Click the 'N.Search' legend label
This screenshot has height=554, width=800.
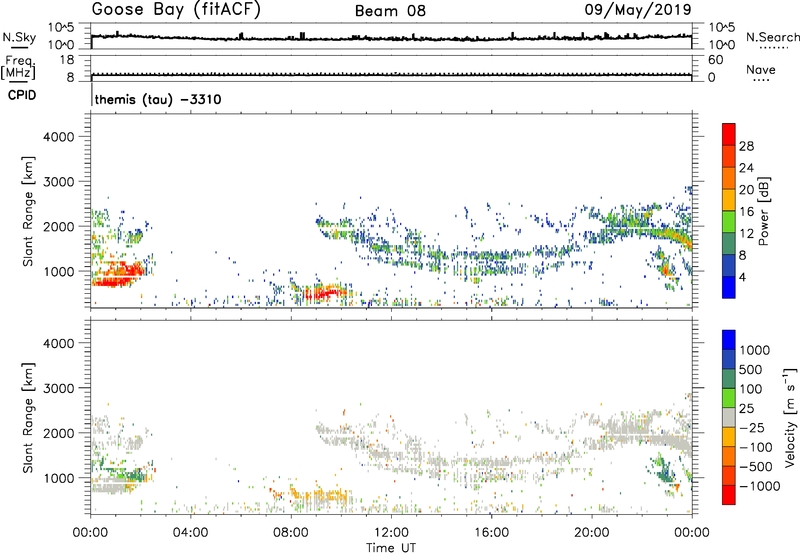[x=772, y=37]
